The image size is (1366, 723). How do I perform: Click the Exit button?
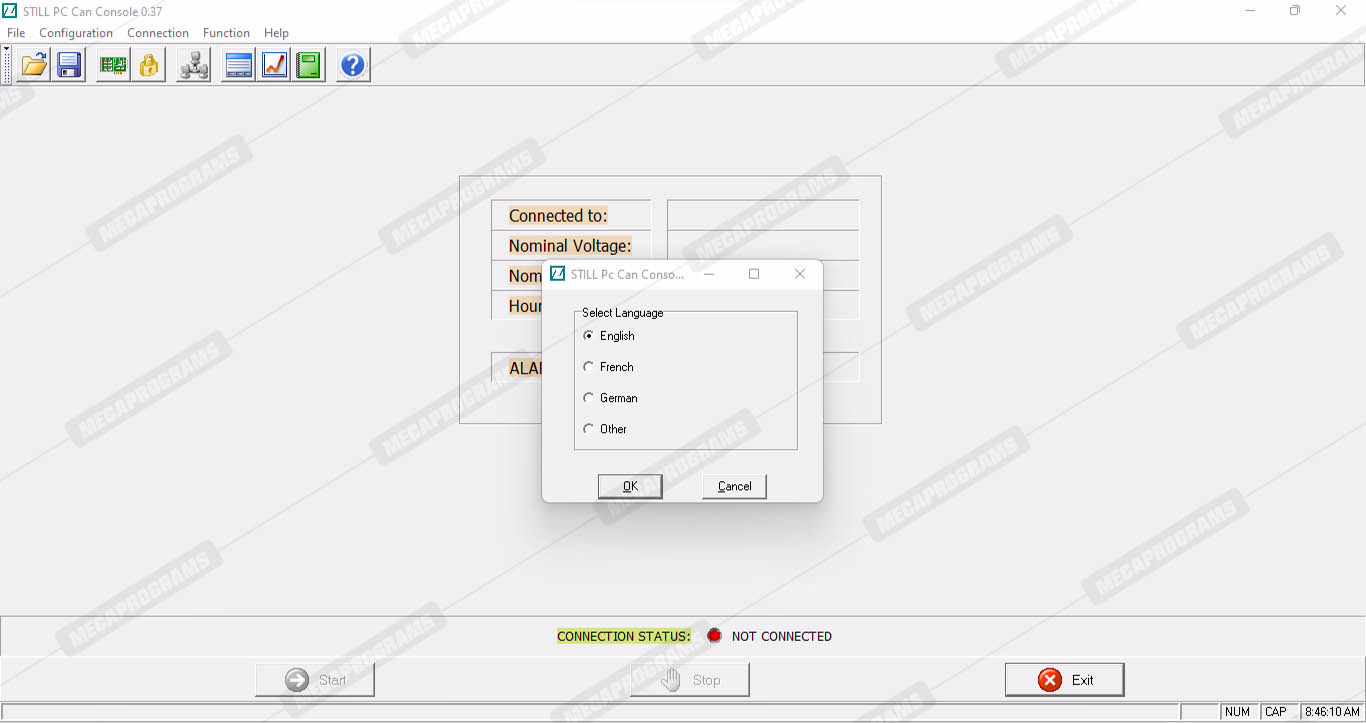[1064, 680]
